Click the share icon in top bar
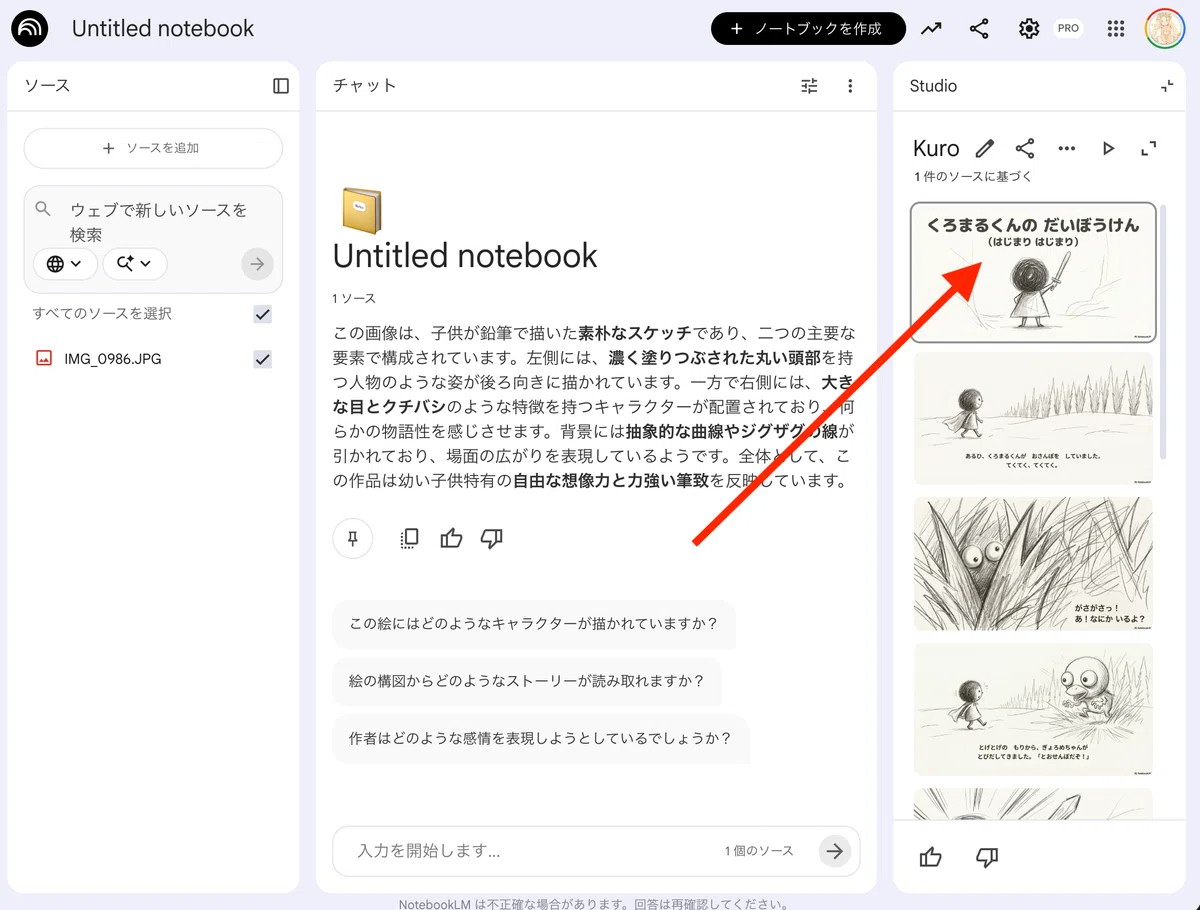This screenshot has width=1200, height=910. (x=979, y=29)
